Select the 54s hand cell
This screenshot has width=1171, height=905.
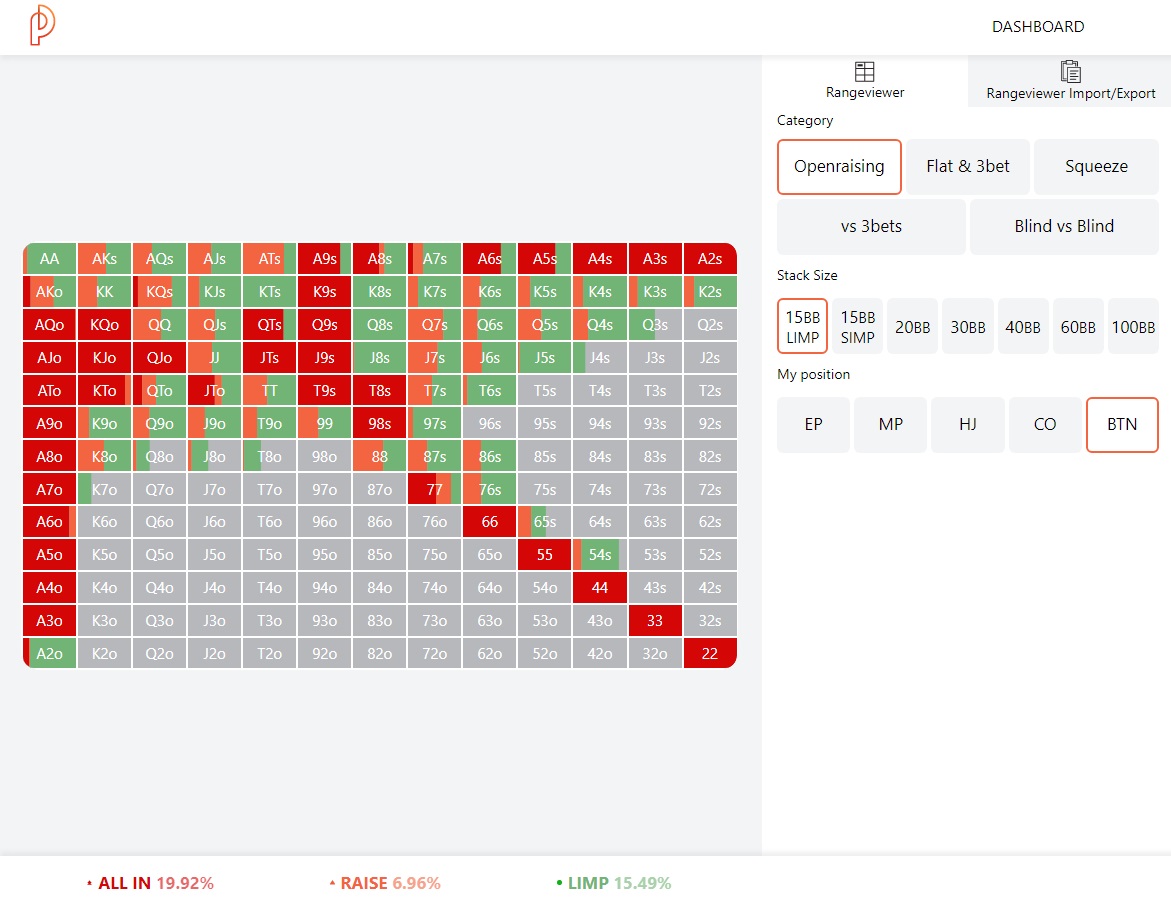point(600,555)
